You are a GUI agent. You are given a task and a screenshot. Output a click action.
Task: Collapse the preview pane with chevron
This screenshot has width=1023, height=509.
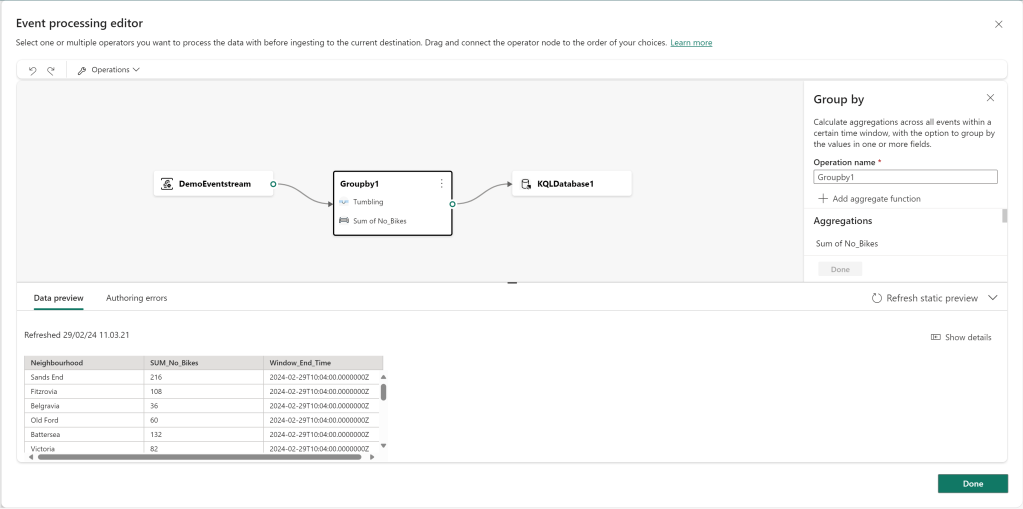point(992,298)
